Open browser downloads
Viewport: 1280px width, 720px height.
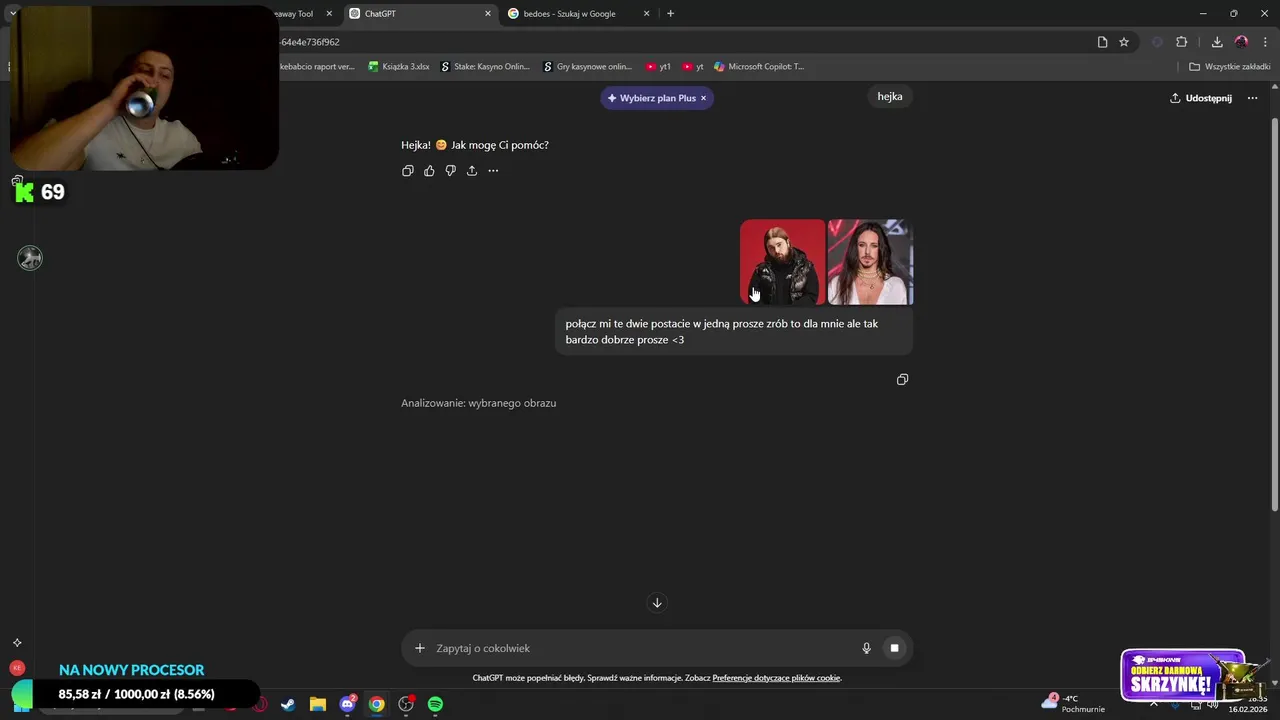click(1217, 42)
